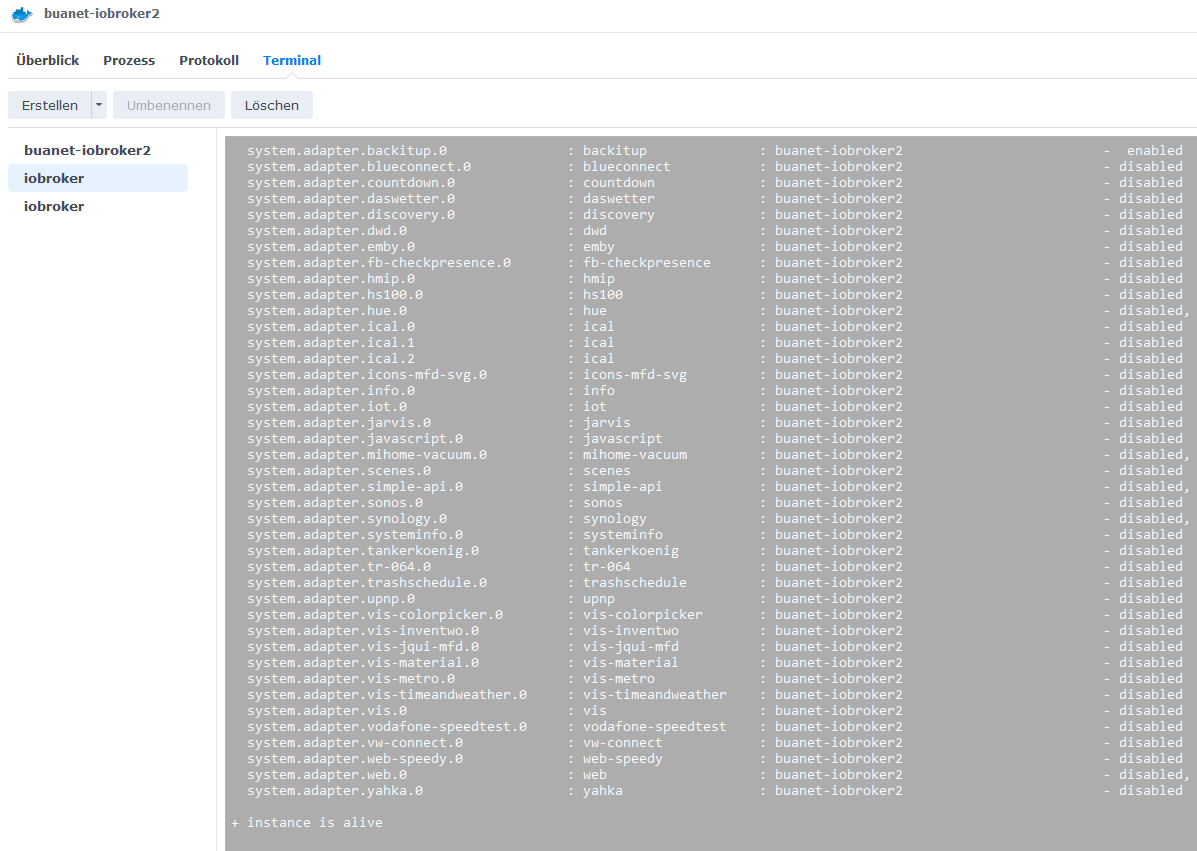
Task: Click system.adapter.vis-jqui-mfd.0 text
Action: [x=363, y=647]
